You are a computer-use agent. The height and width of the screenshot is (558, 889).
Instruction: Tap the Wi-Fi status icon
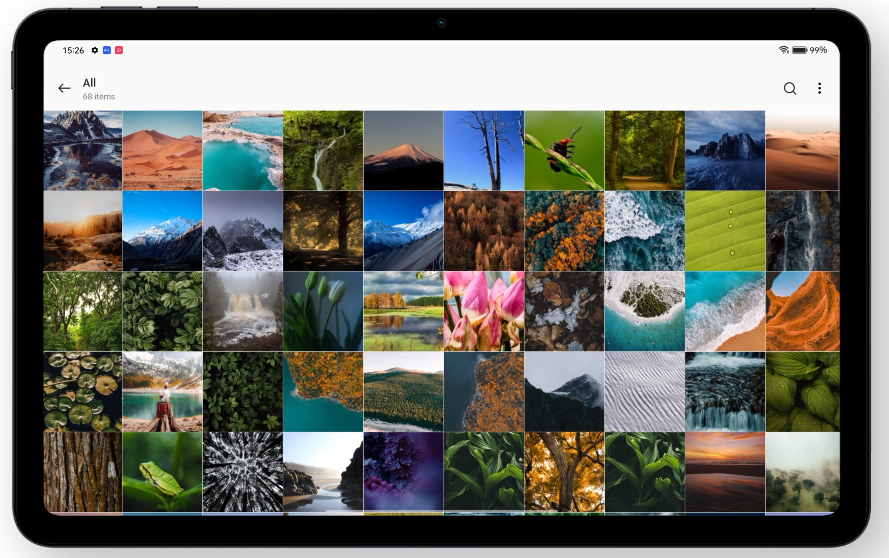point(784,50)
